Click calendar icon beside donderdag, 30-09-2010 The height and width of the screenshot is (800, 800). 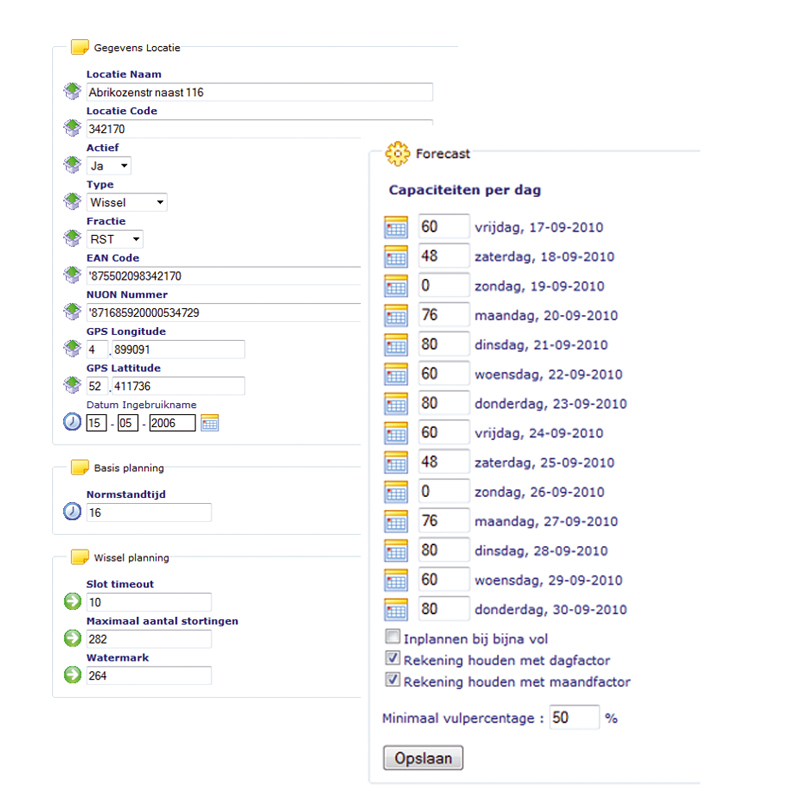click(x=396, y=610)
